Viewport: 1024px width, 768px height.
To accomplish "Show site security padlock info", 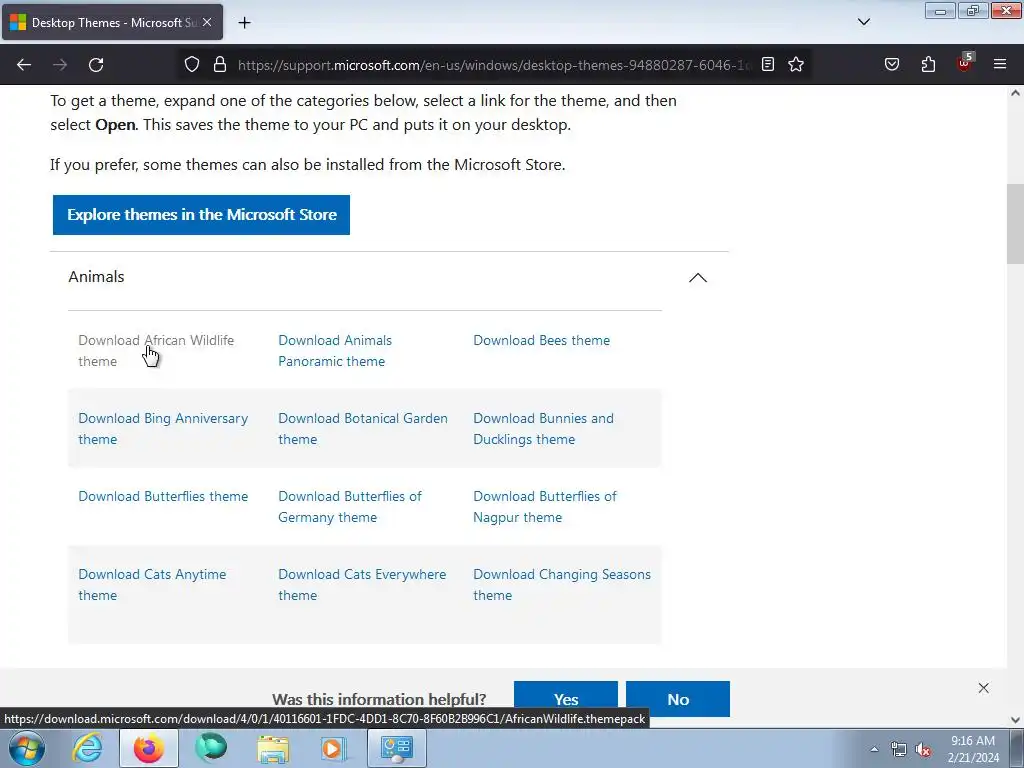I will coord(220,64).
